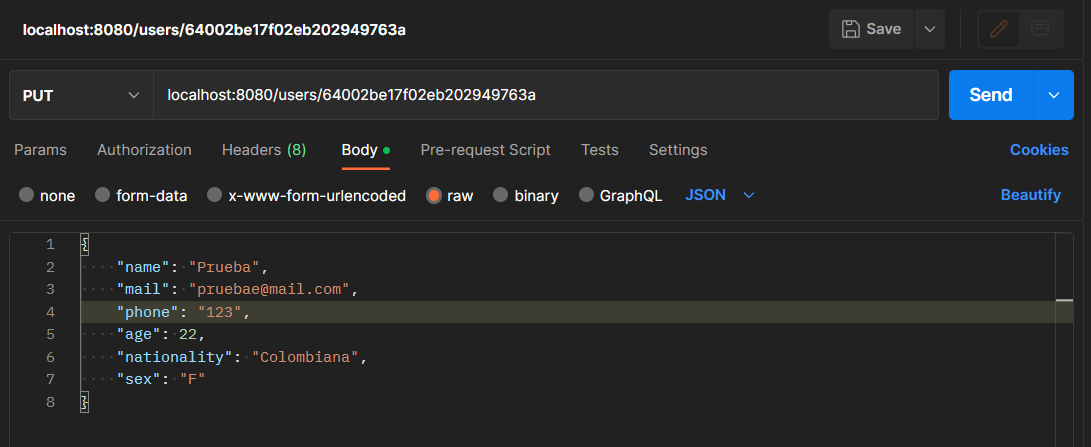The height and width of the screenshot is (447, 1091).
Task: Switch to the Params tab
Action: pos(40,150)
